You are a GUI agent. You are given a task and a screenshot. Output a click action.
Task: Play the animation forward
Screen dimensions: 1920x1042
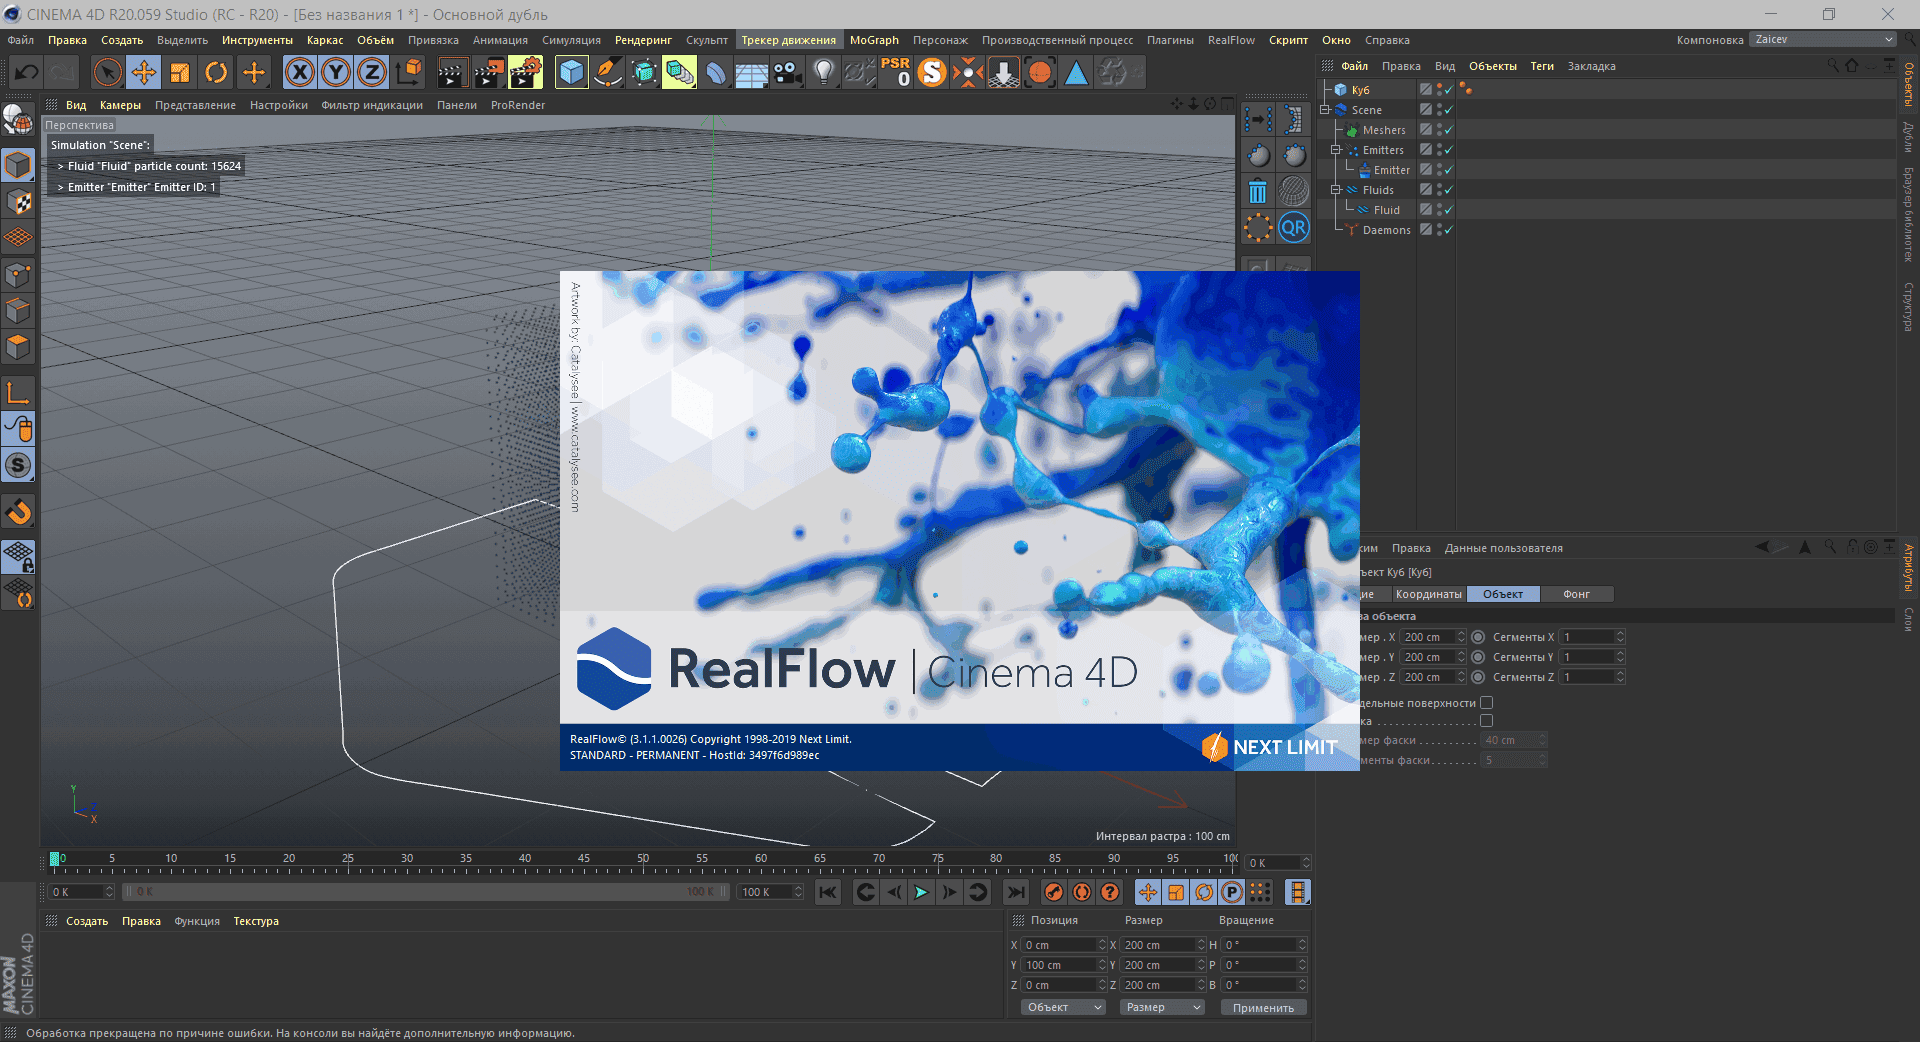pos(922,892)
